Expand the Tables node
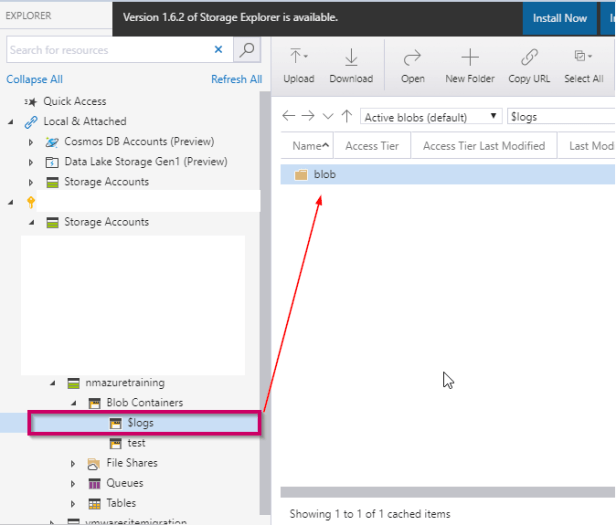This screenshot has width=616, height=525. [x=73, y=504]
